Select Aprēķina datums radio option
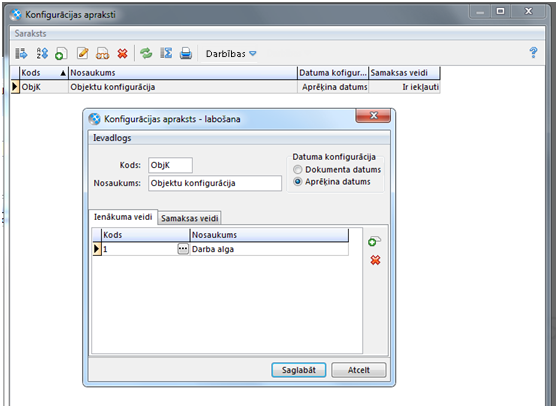Image resolution: width=558 pixels, height=408 pixels. (x=298, y=182)
